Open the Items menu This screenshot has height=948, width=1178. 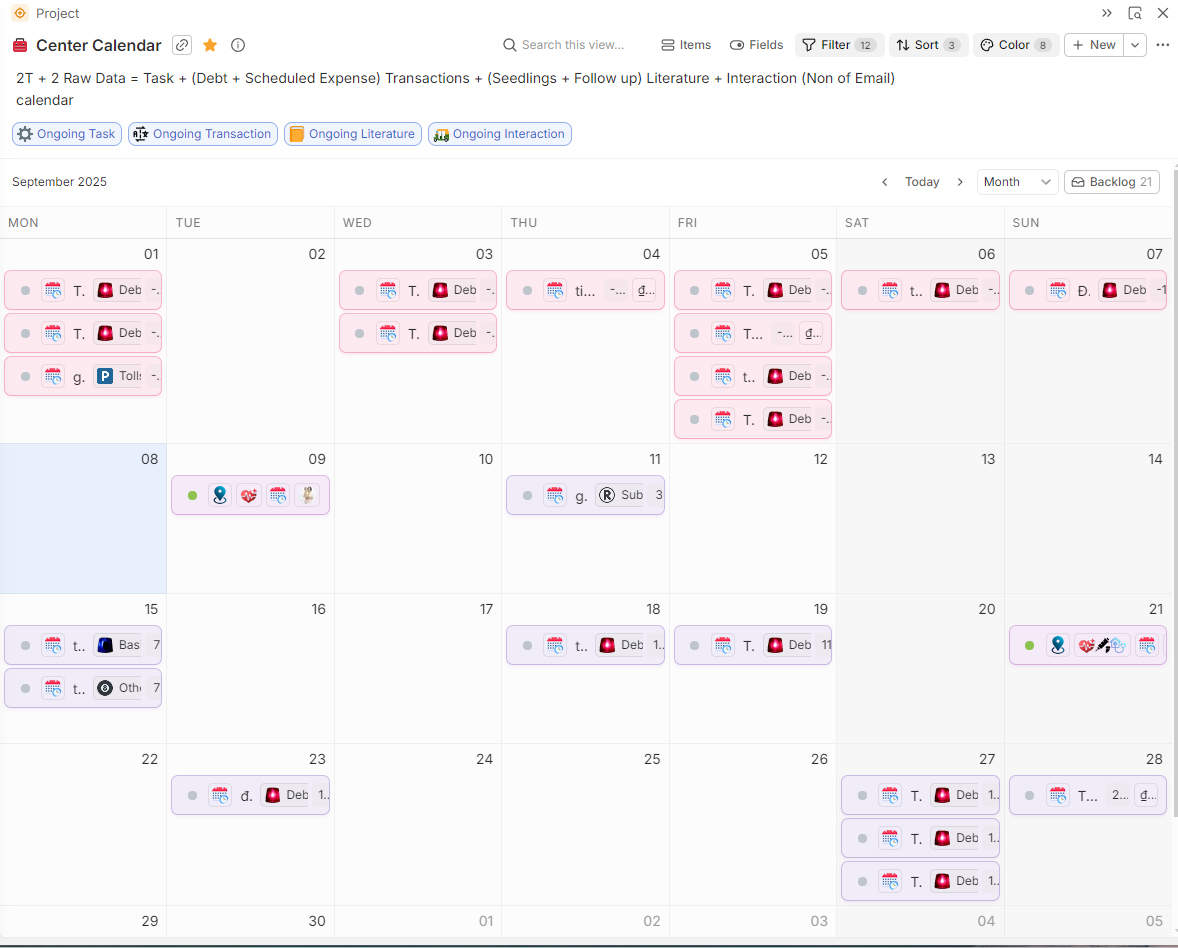click(x=686, y=45)
